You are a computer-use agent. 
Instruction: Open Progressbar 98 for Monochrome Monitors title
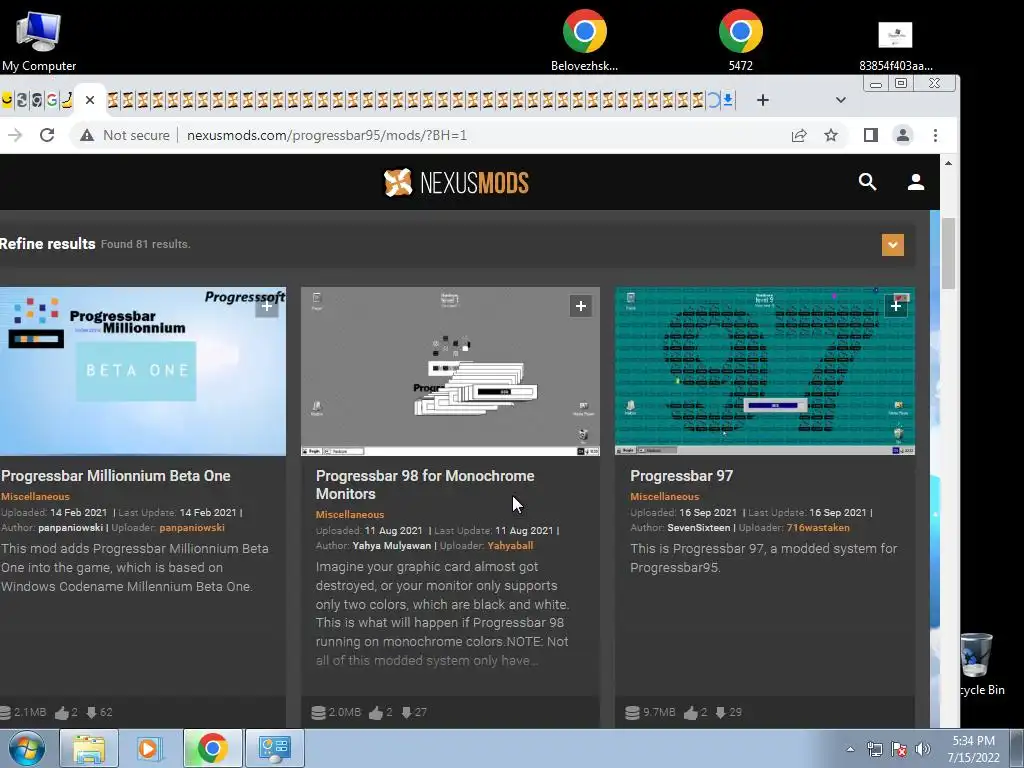pos(424,485)
